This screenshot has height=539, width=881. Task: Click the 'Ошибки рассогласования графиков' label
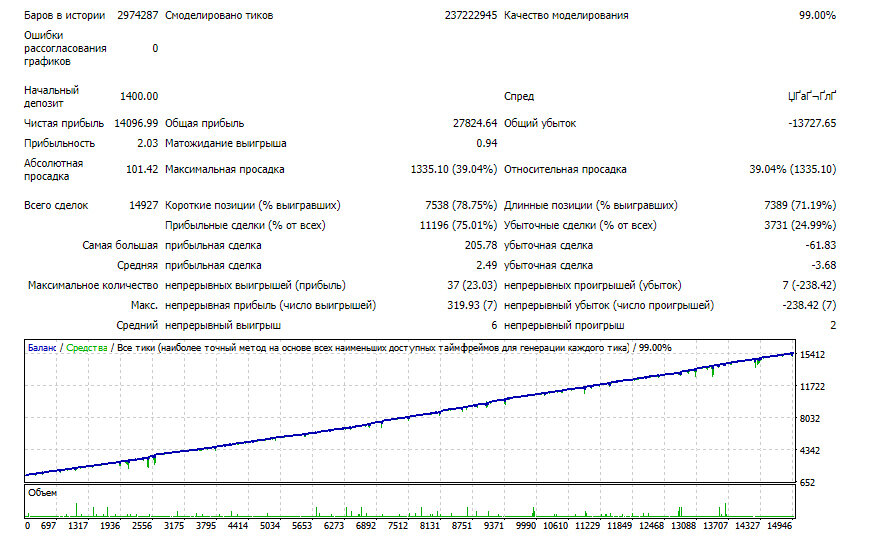click(65, 48)
